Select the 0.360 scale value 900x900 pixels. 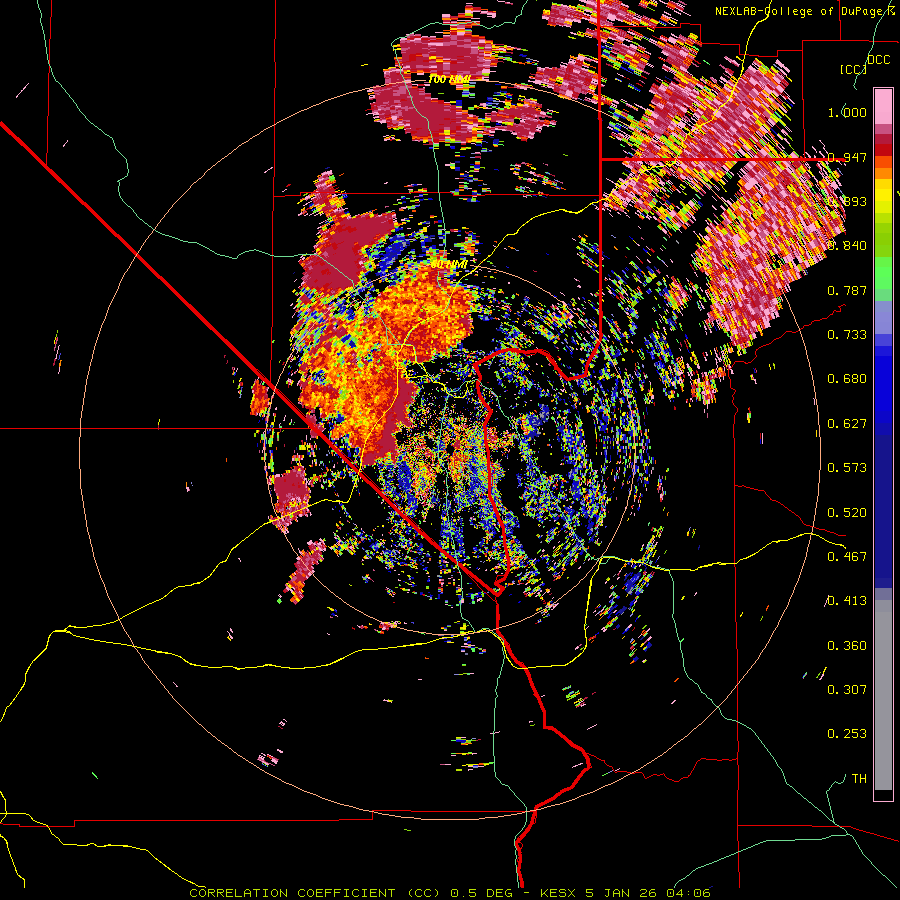pyautogui.click(x=847, y=646)
